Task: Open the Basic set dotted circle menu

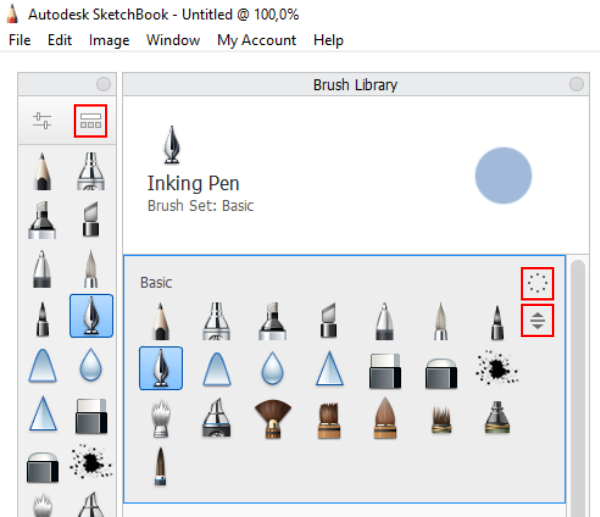Action: click(537, 283)
